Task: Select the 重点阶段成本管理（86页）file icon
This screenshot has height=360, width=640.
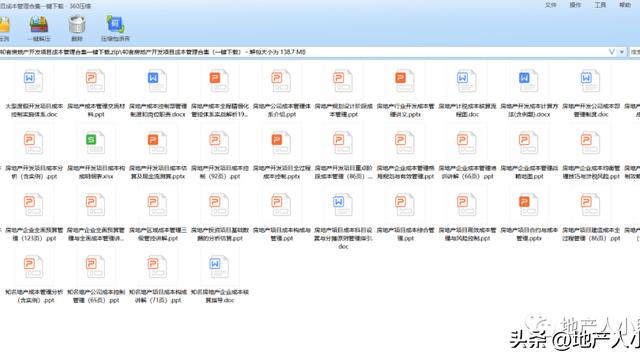Action: [x=343, y=143]
